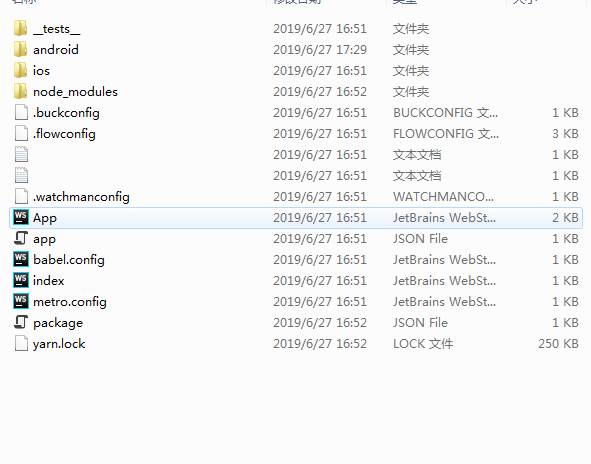Click the 250 KB size of yarn.lock
591x464 pixels.
pos(558,343)
